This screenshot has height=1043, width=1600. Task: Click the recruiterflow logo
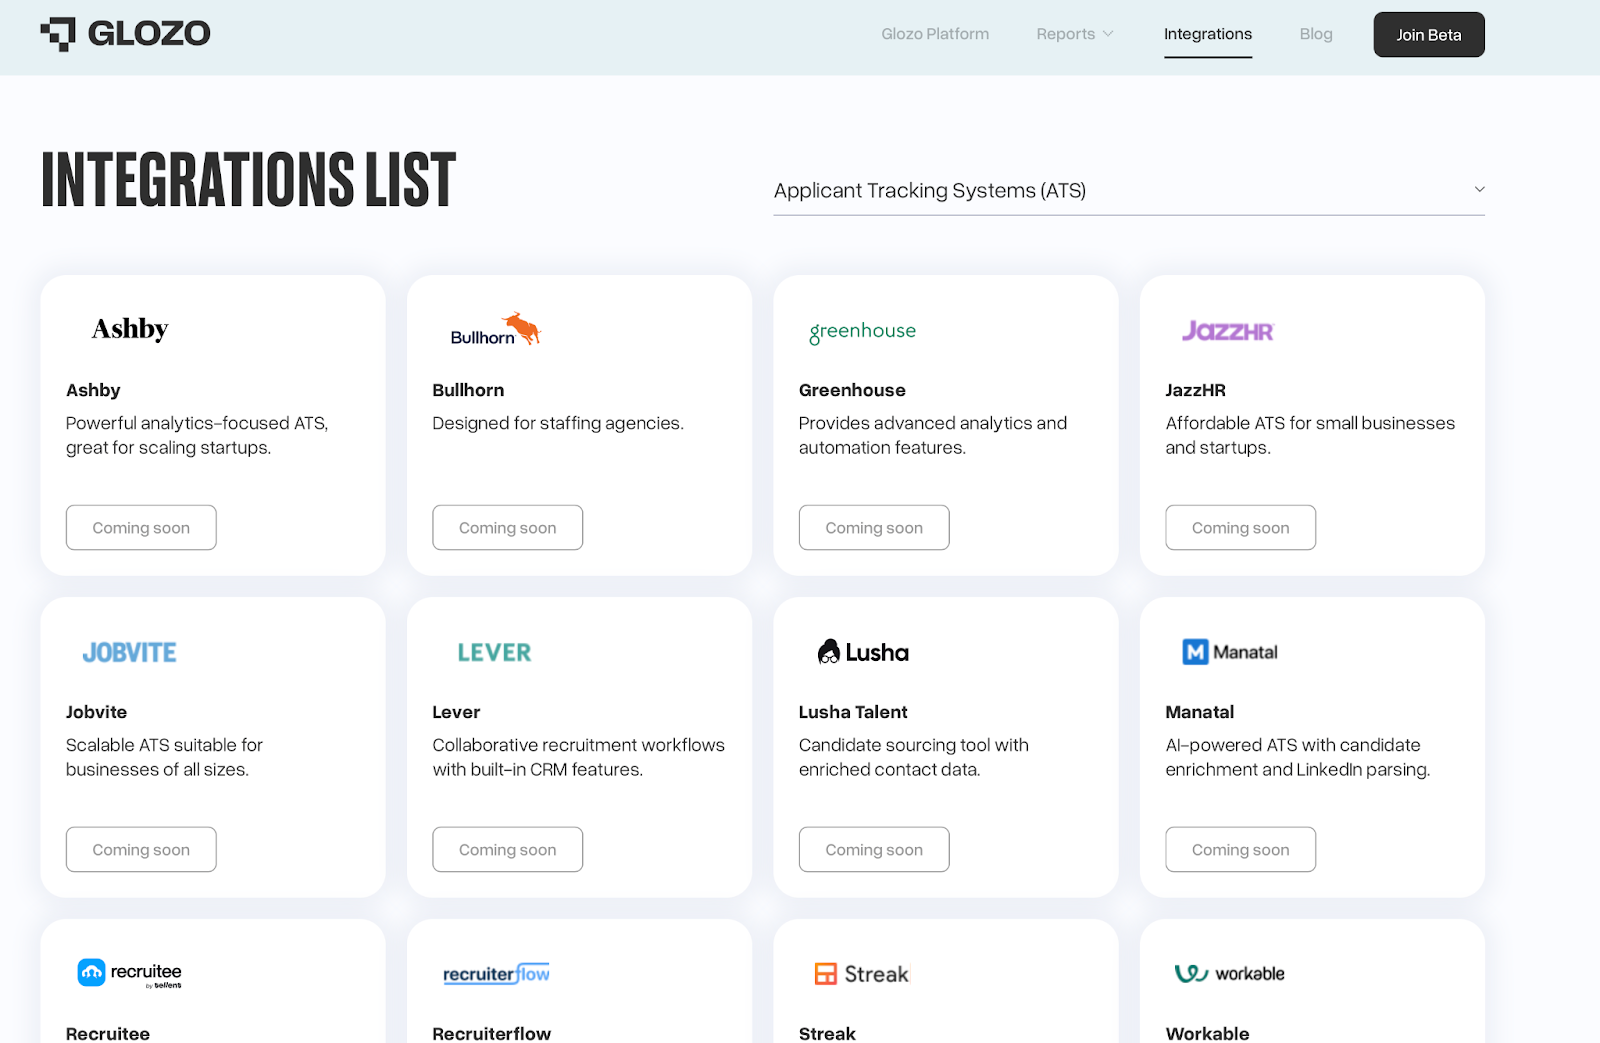pos(496,974)
